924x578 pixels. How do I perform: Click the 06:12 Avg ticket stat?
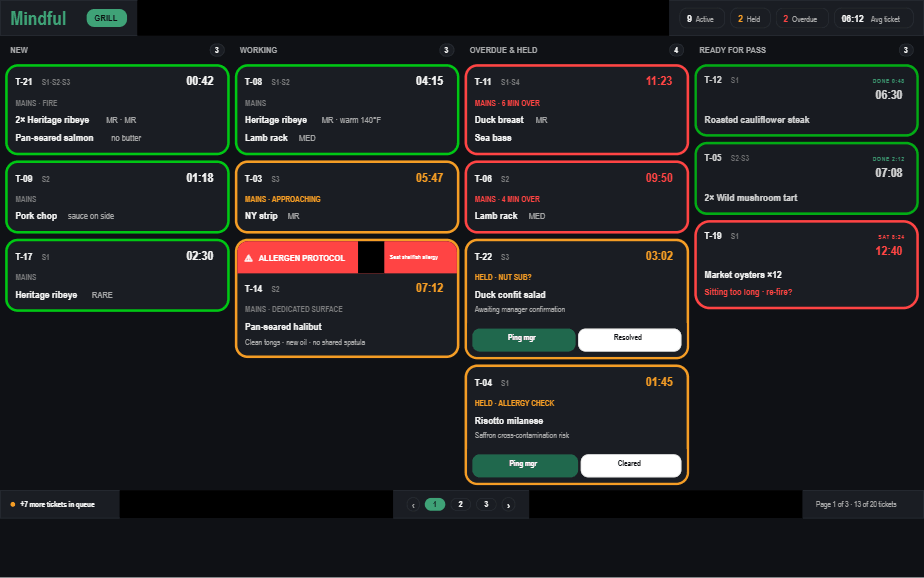pyautogui.click(x=873, y=19)
